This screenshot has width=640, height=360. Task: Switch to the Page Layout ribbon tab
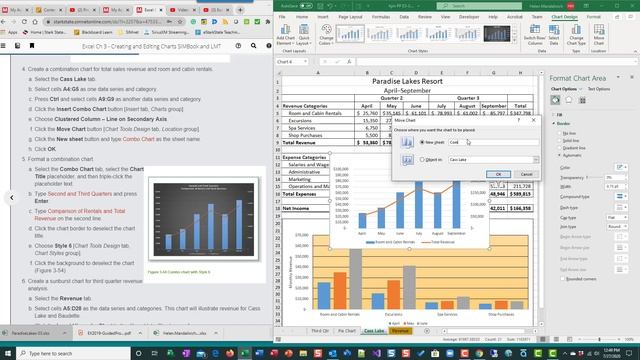point(350,17)
